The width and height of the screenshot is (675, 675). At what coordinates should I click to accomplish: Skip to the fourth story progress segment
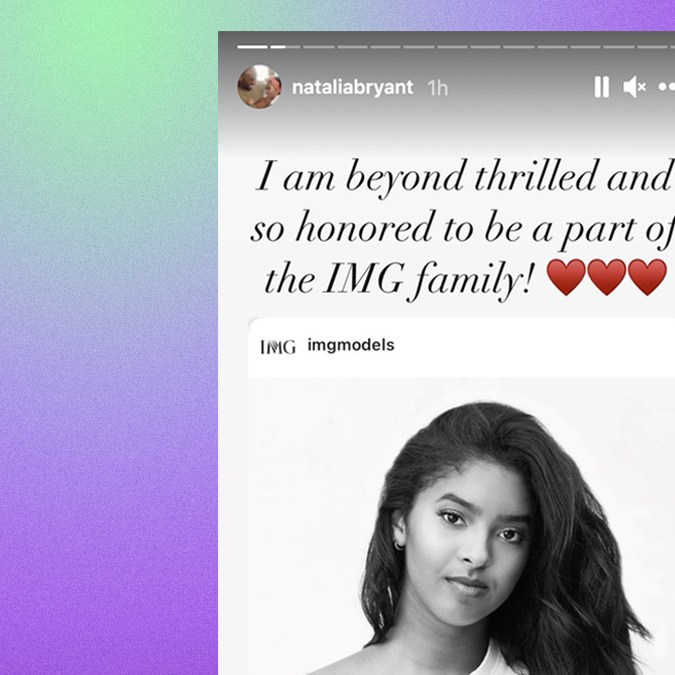[x=352, y=47]
